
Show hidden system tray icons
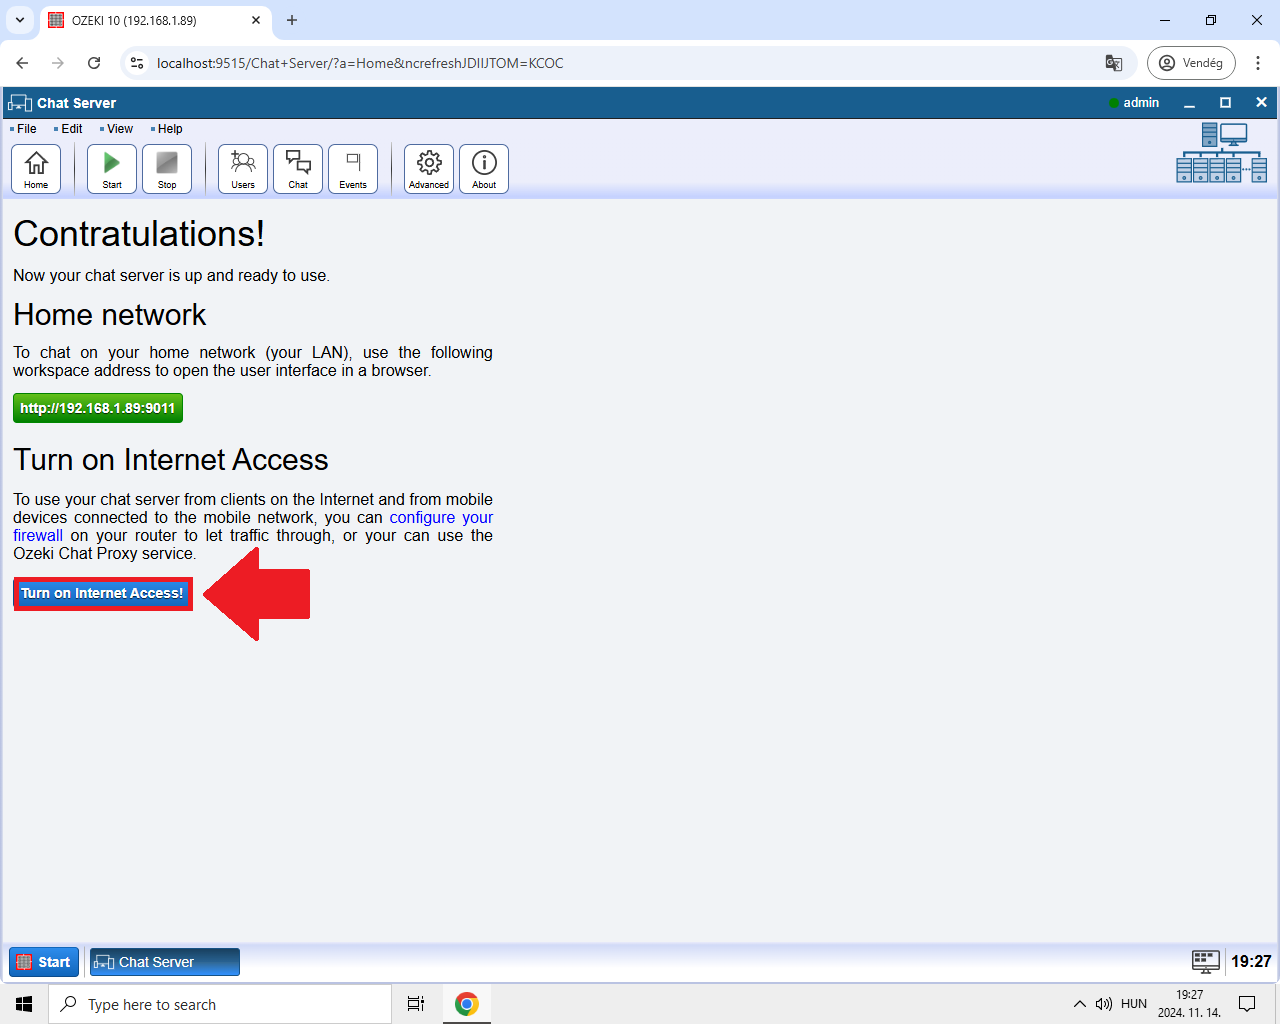(x=1080, y=1004)
